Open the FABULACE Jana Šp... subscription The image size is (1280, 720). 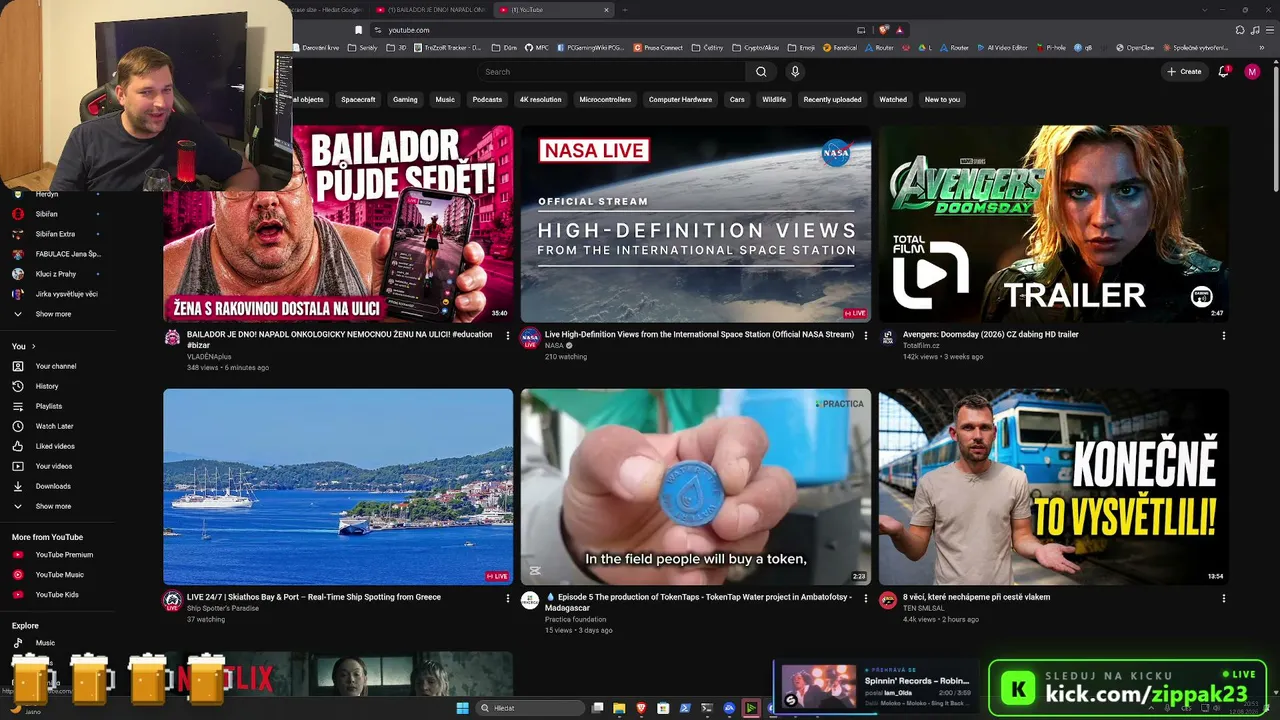[68, 254]
